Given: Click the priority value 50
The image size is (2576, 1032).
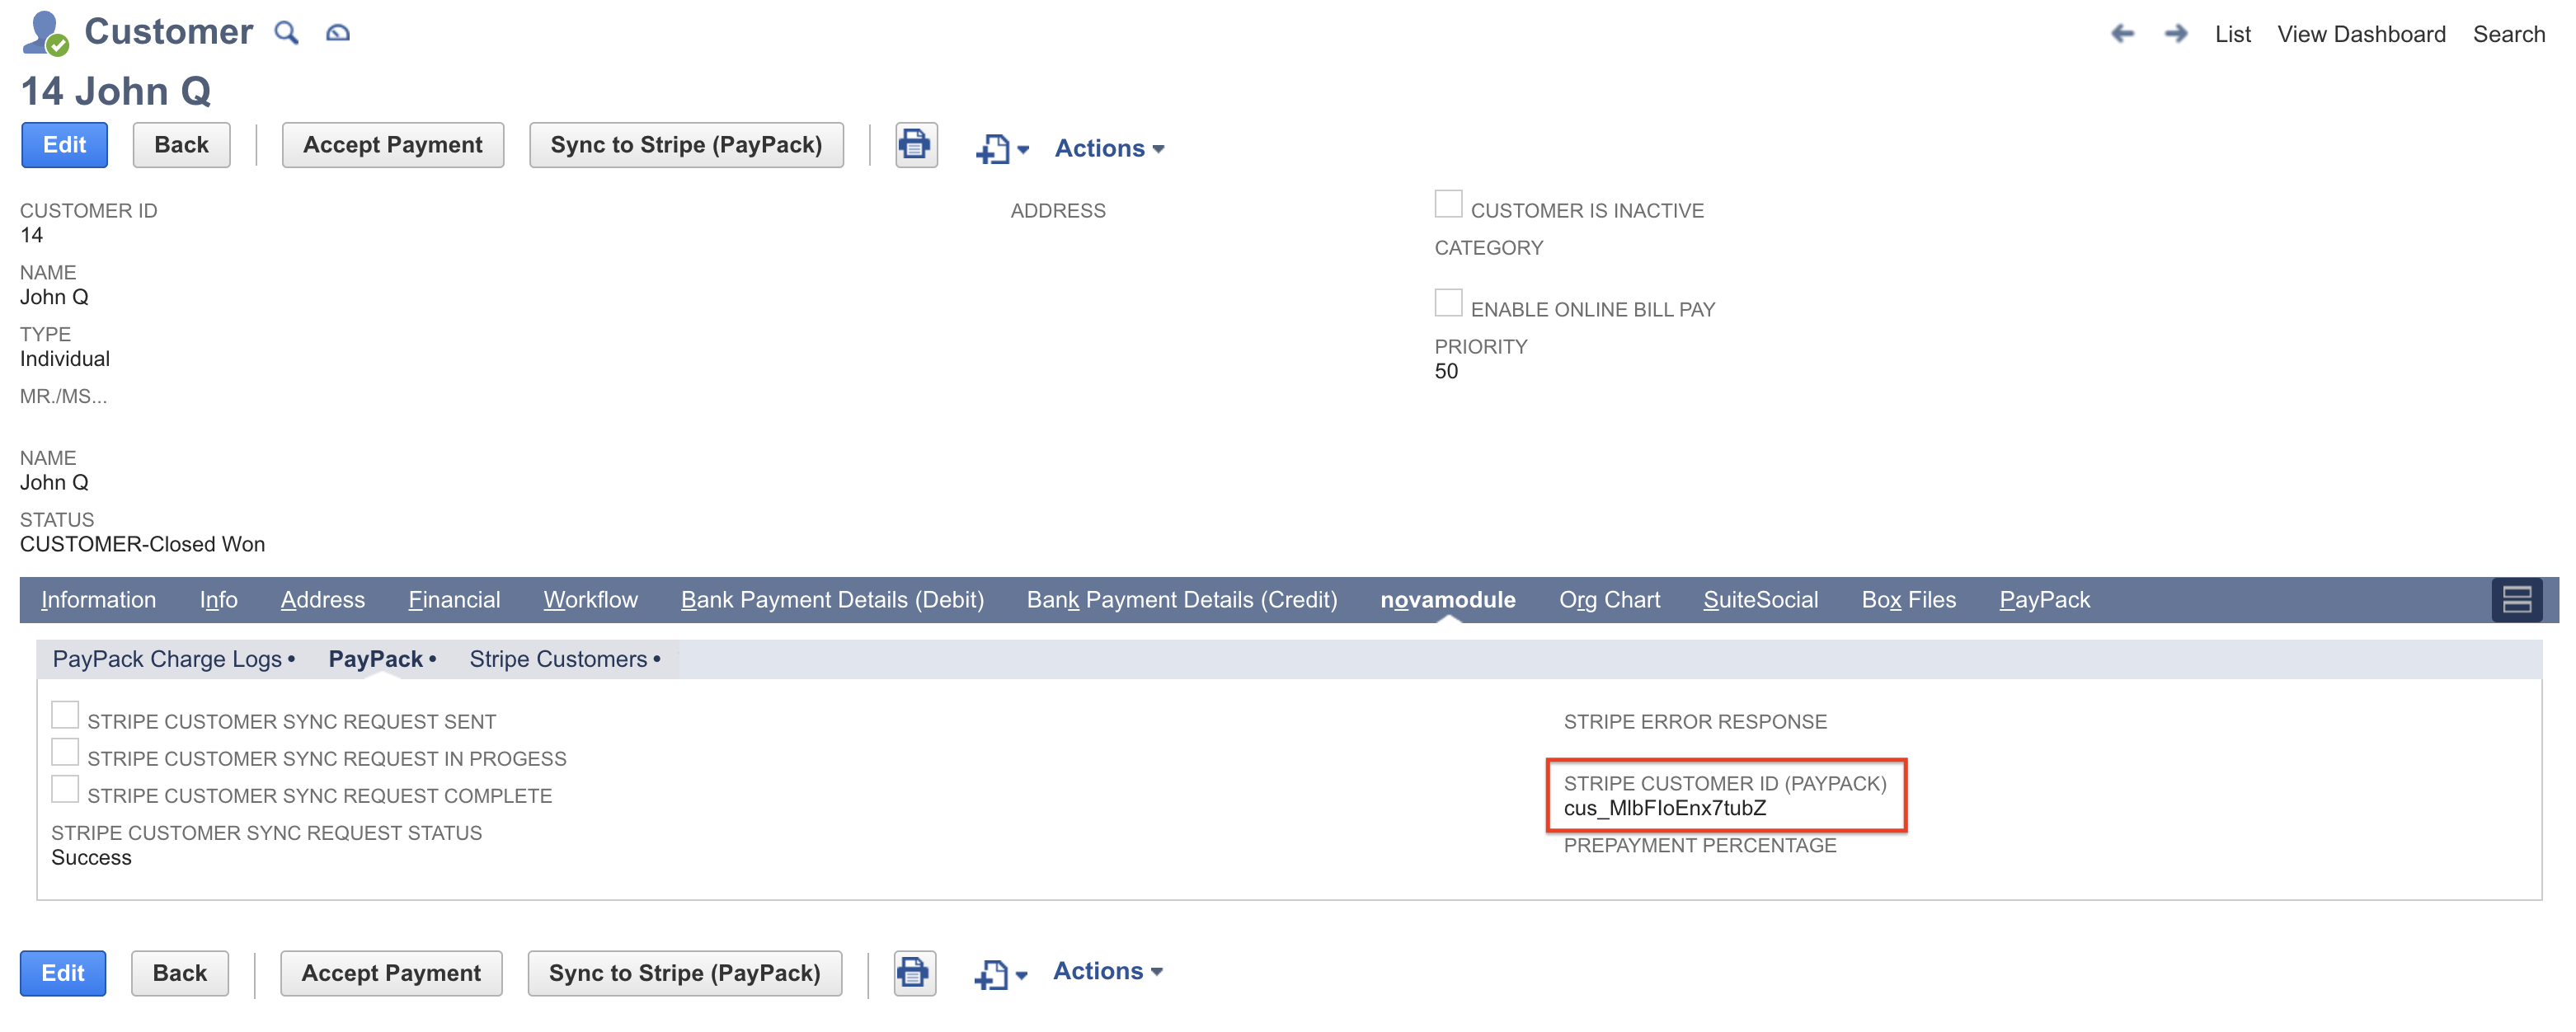Looking at the screenshot, I should [x=1446, y=372].
